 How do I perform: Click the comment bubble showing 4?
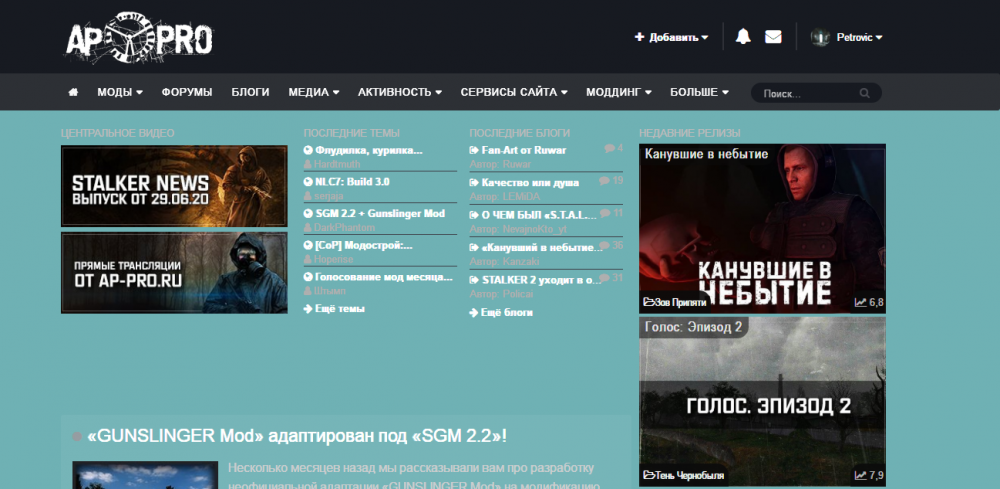(x=609, y=149)
